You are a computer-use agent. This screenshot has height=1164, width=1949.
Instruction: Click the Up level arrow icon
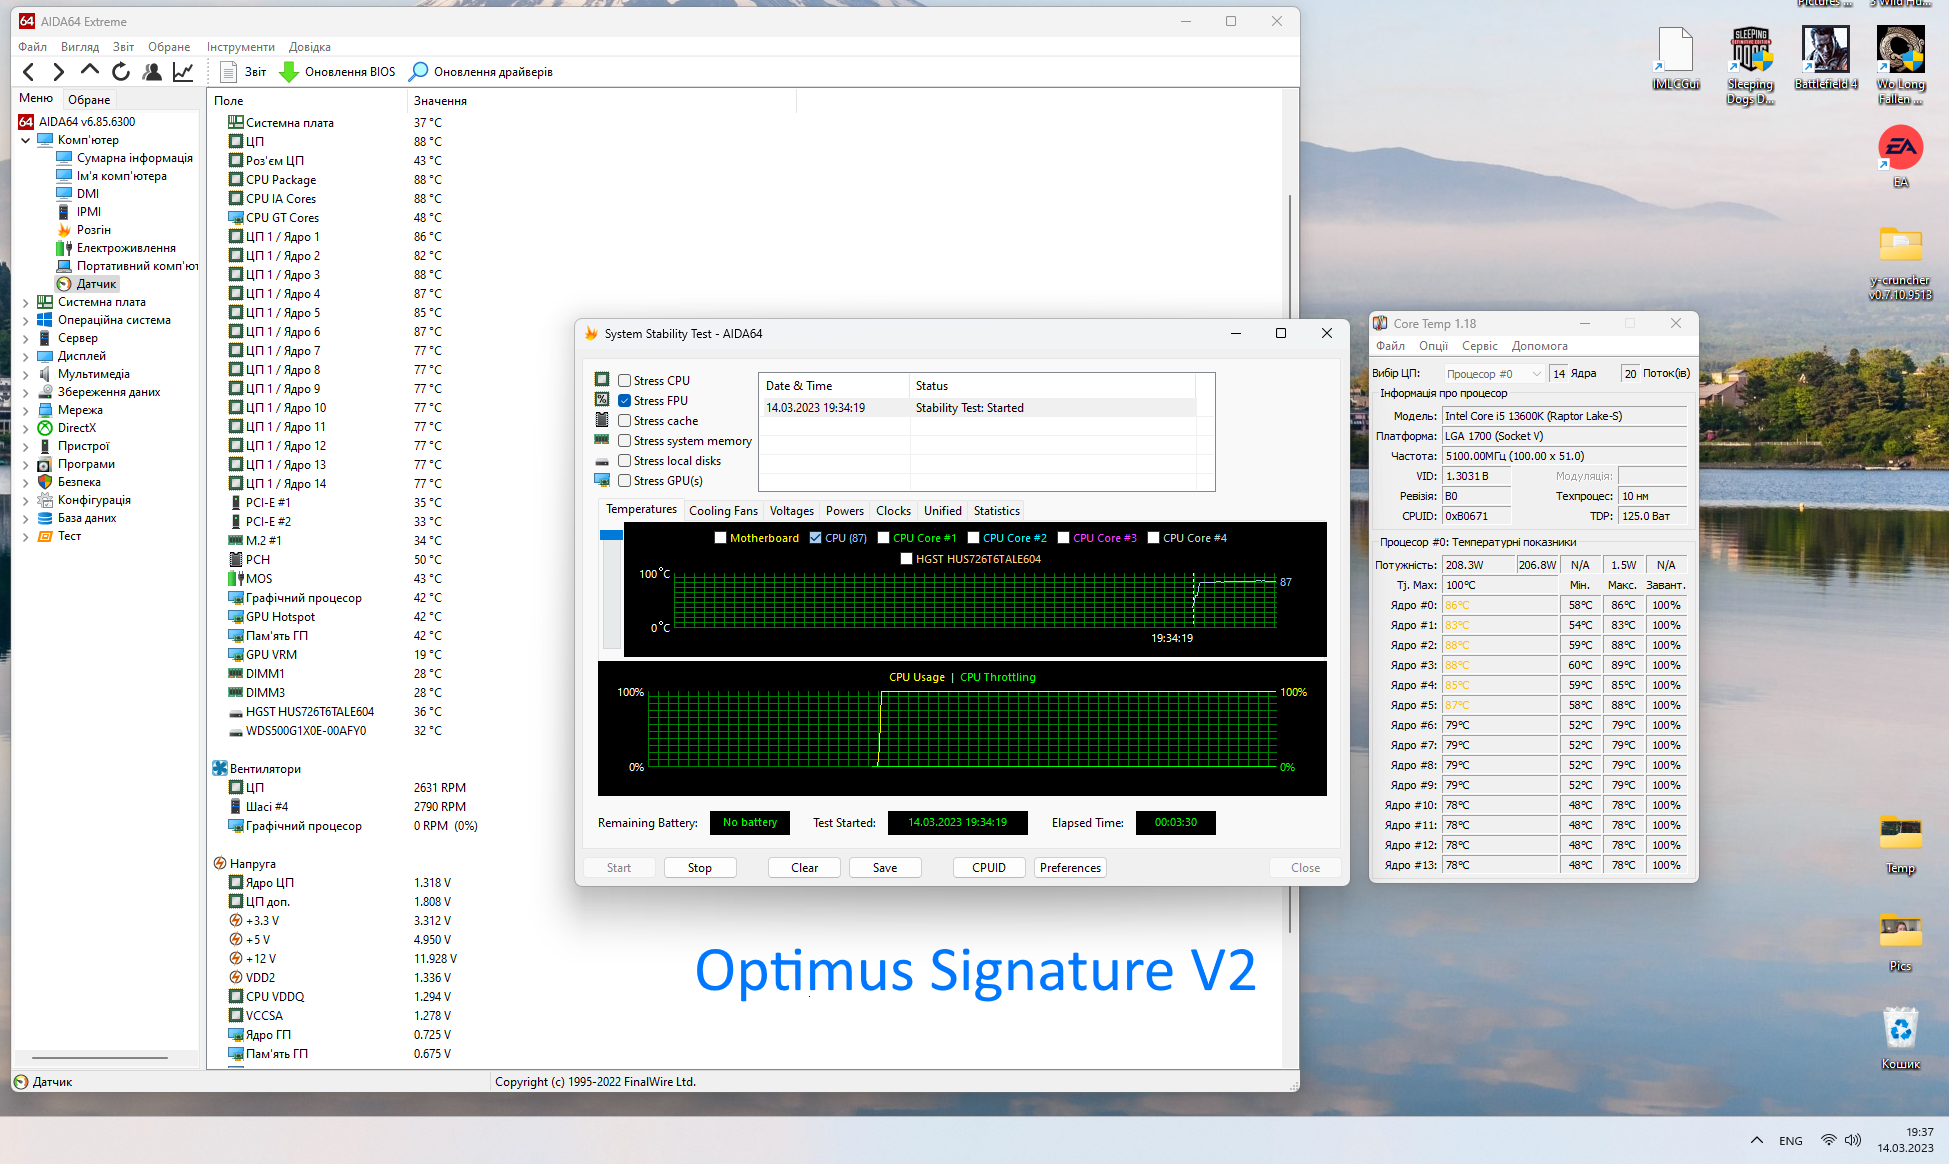(90, 71)
